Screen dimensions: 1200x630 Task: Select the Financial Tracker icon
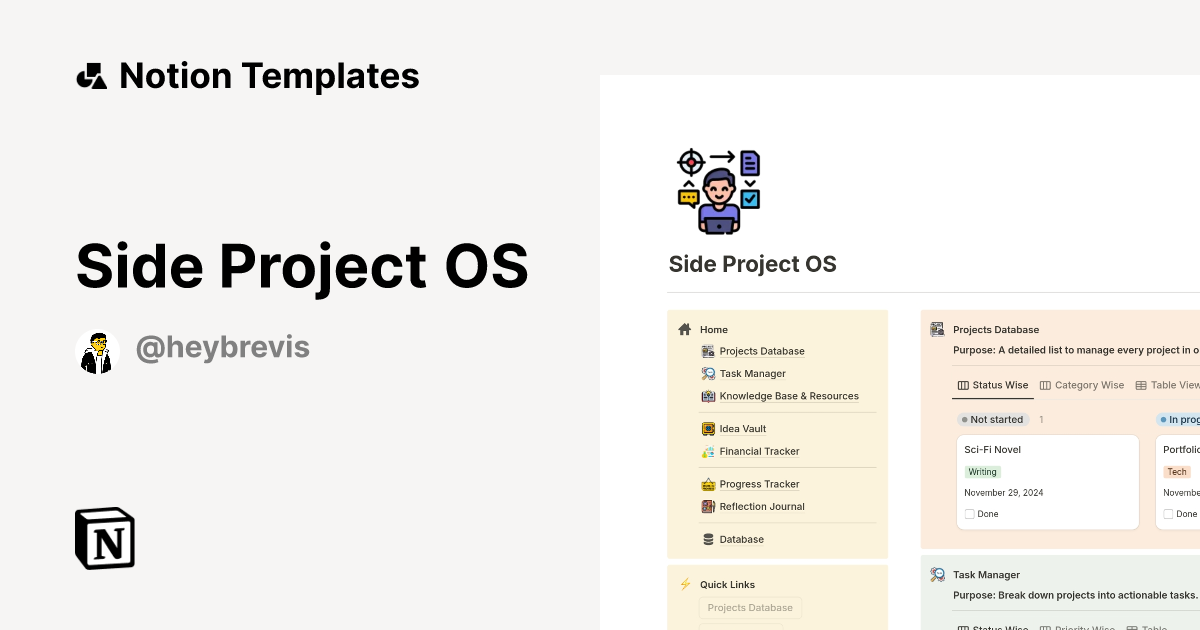(707, 451)
